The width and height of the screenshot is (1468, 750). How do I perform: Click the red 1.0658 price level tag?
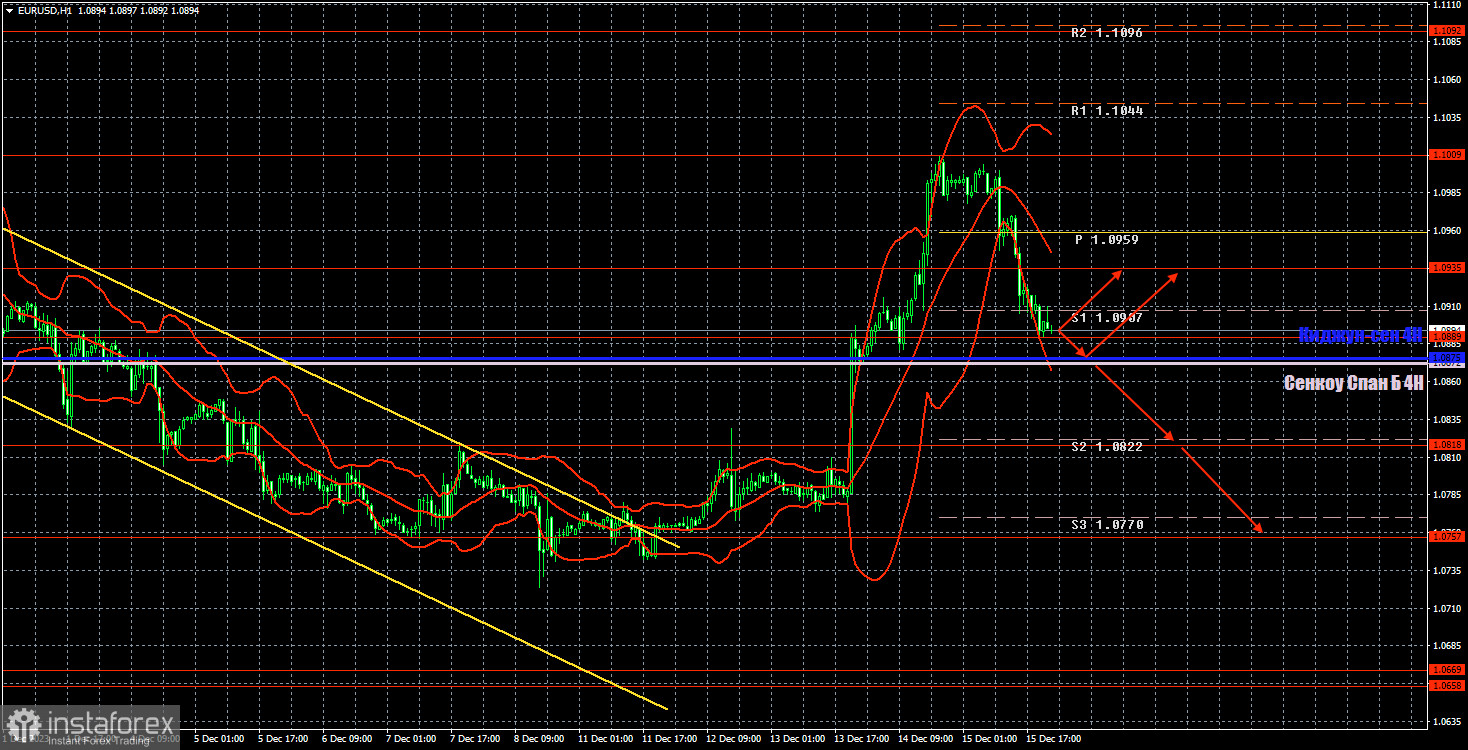(1448, 686)
